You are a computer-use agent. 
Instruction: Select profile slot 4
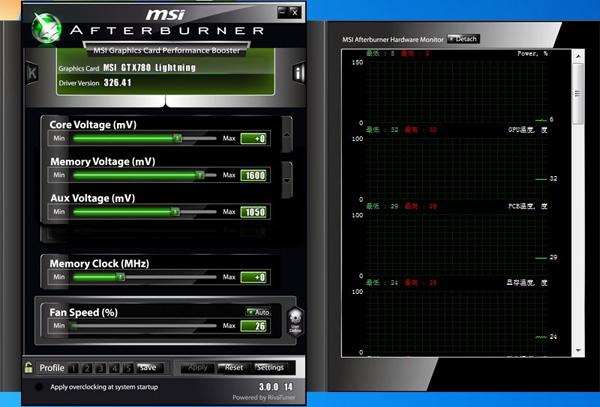tap(114, 368)
